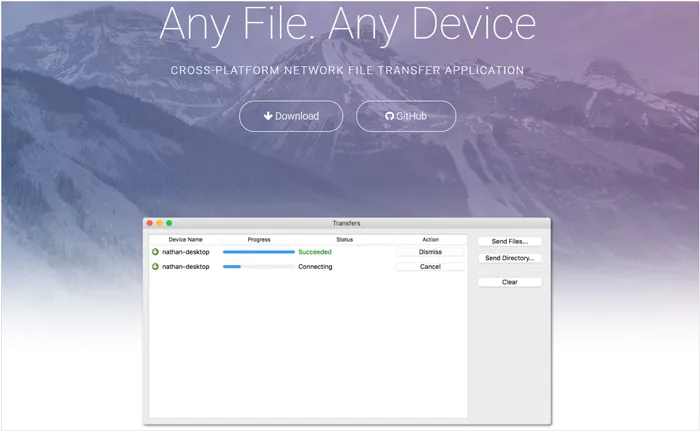
Task: Minimize Transfers window with yellow button
Action: point(159,223)
